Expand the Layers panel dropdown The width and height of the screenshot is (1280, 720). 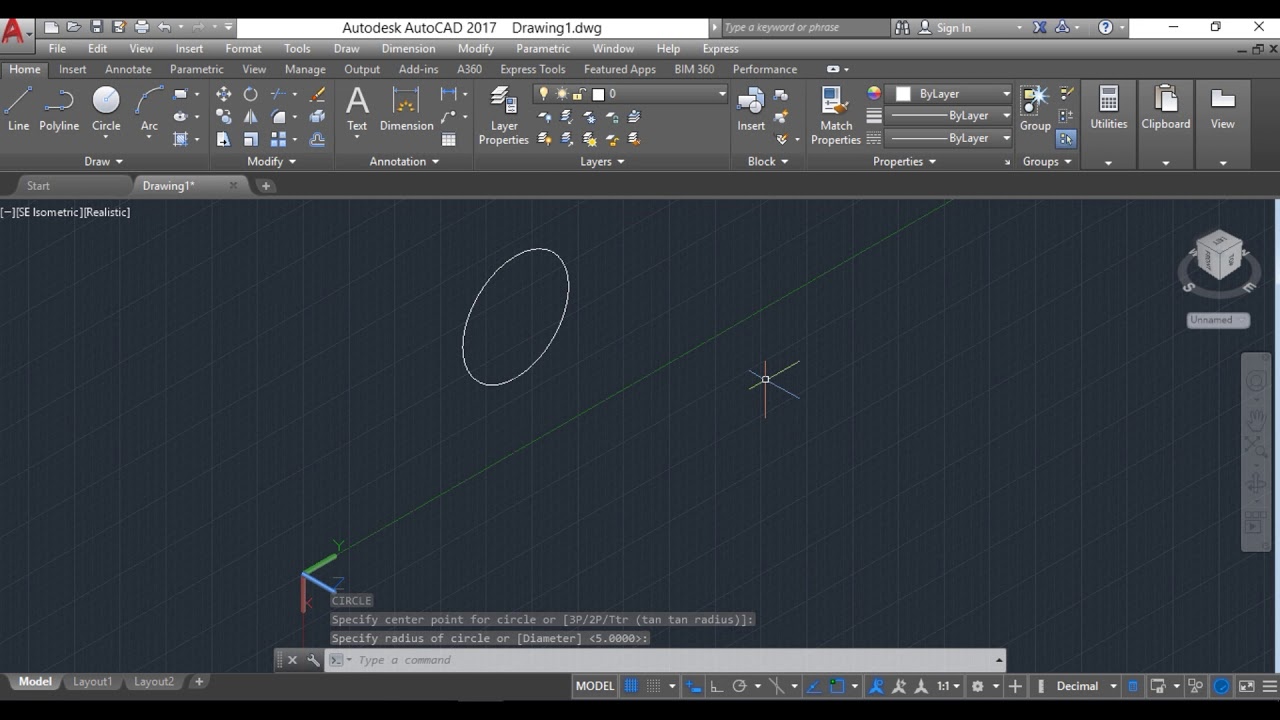(x=603, y=161)
